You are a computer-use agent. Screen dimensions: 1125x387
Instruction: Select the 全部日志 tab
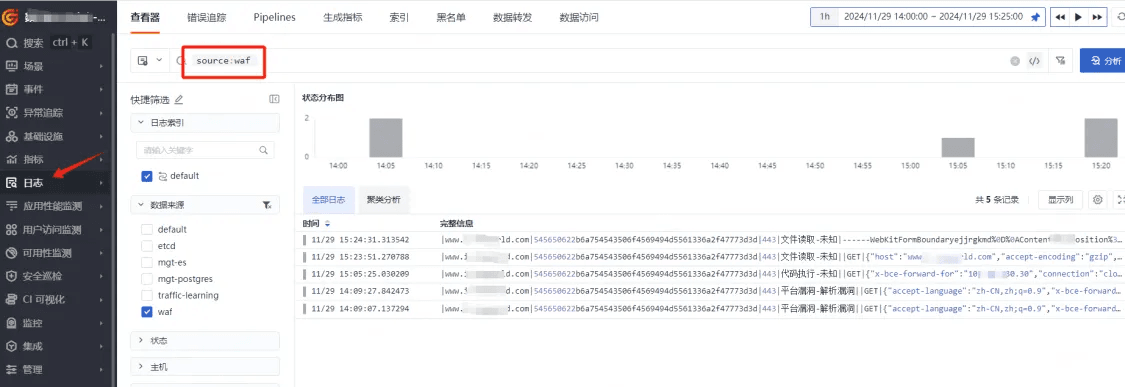tap(329, 200)
